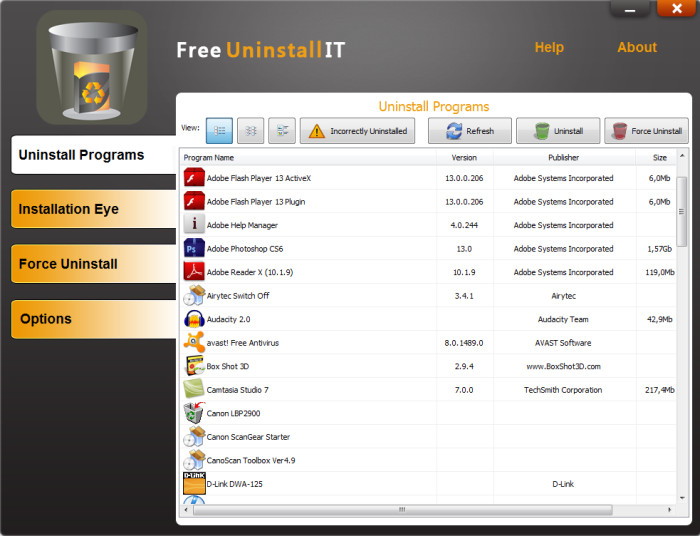Click the trash can application logo
Image resolution: width=700 pixels, height=536 pixels.
(x=92, y=67)
